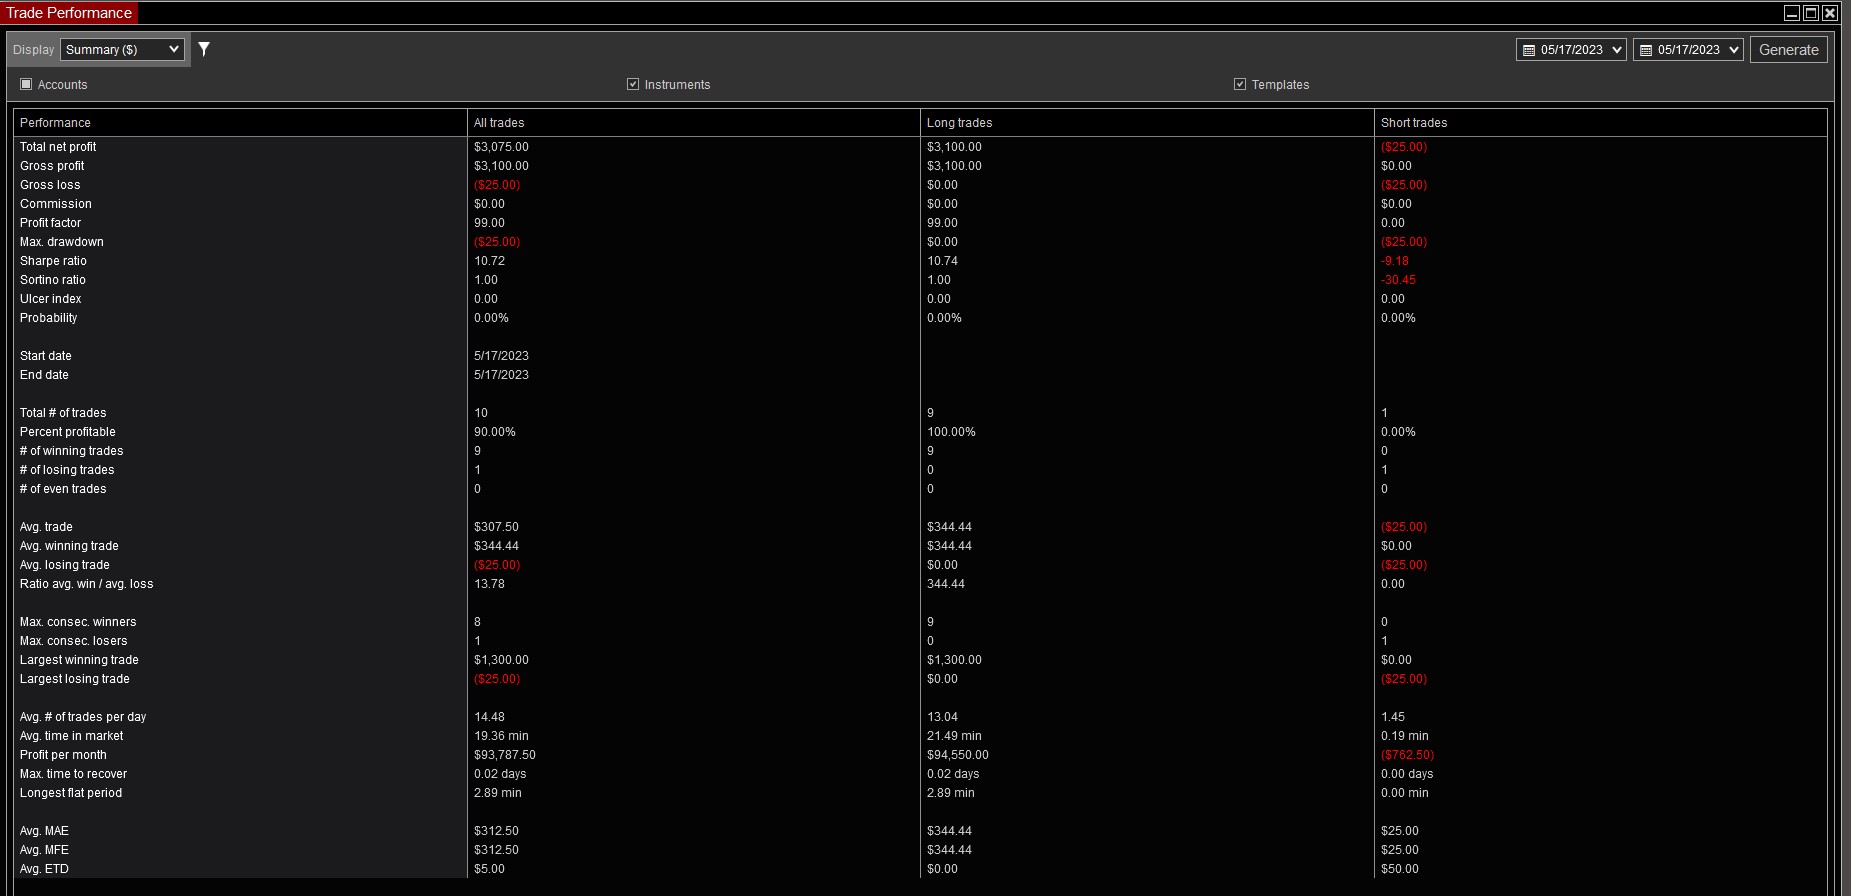Click All trades percent profitable 90.00% value
Viewport: 1851px width, 896px height.
(495, 432)
